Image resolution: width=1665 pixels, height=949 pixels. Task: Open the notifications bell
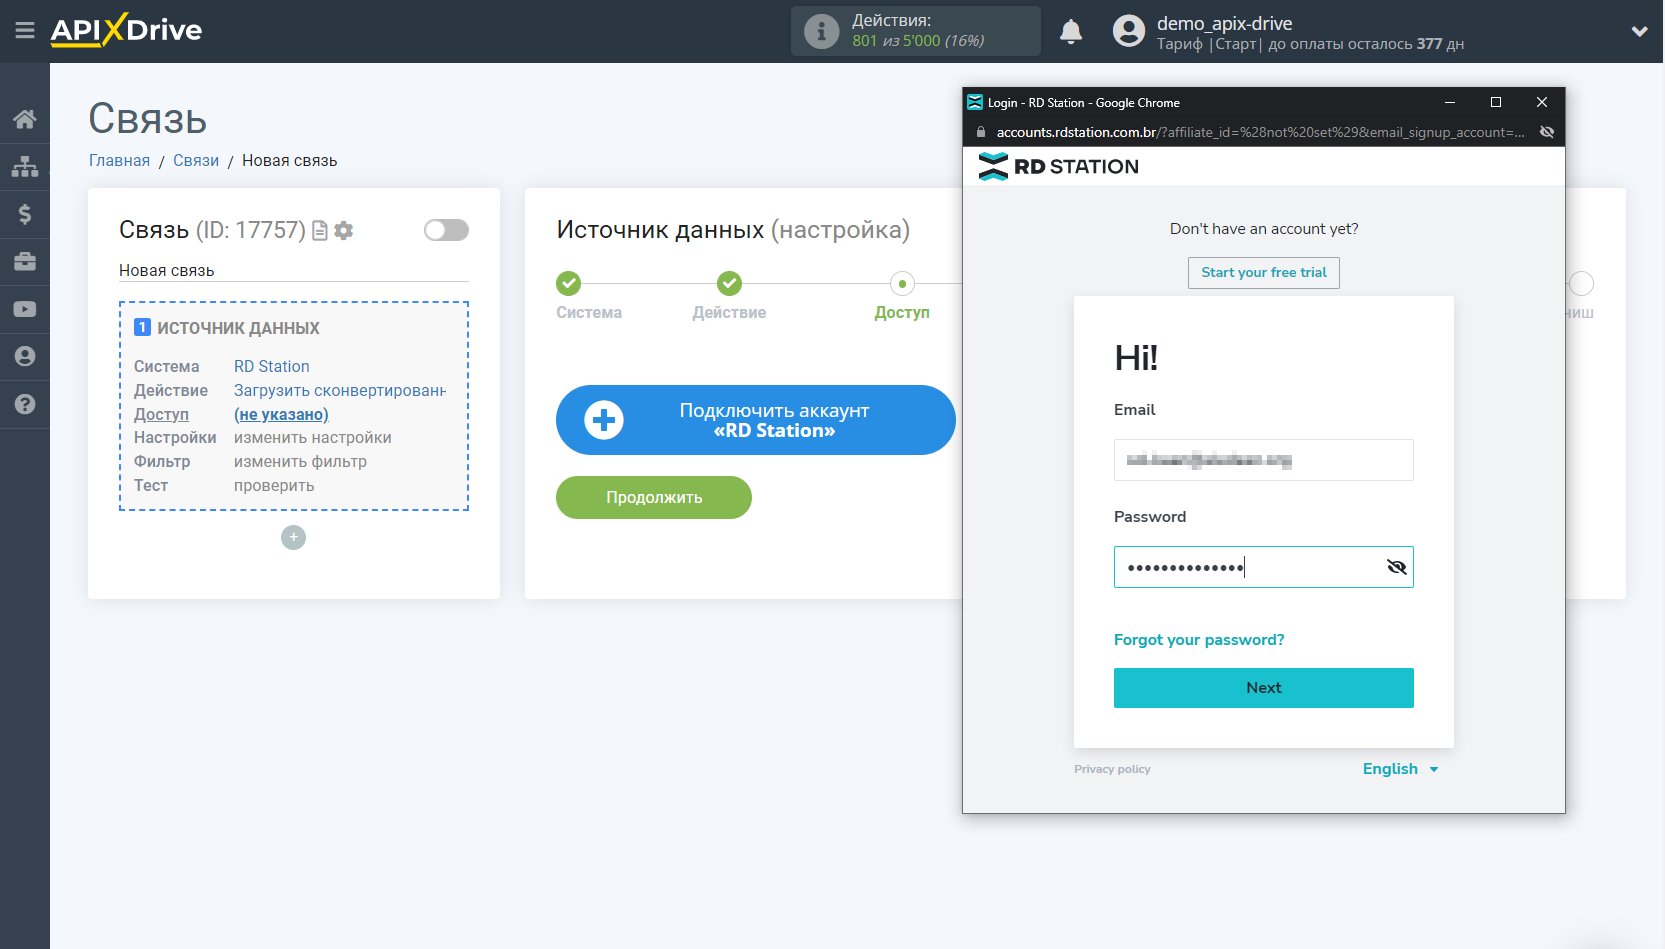(1071, 31)
